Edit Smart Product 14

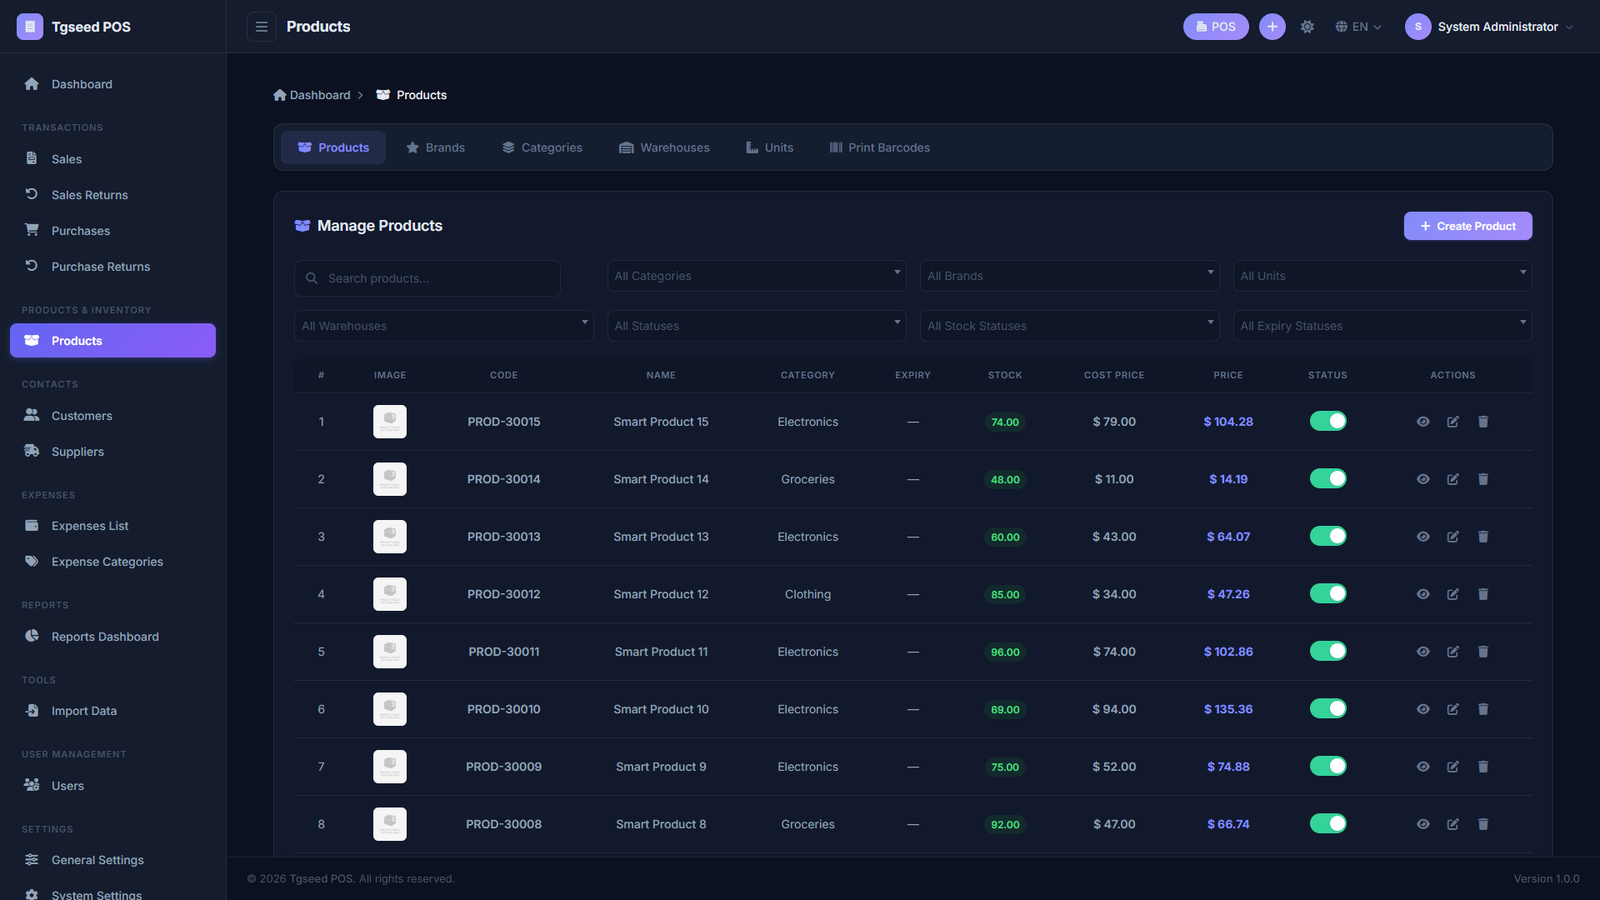[x=1453, y=479]
